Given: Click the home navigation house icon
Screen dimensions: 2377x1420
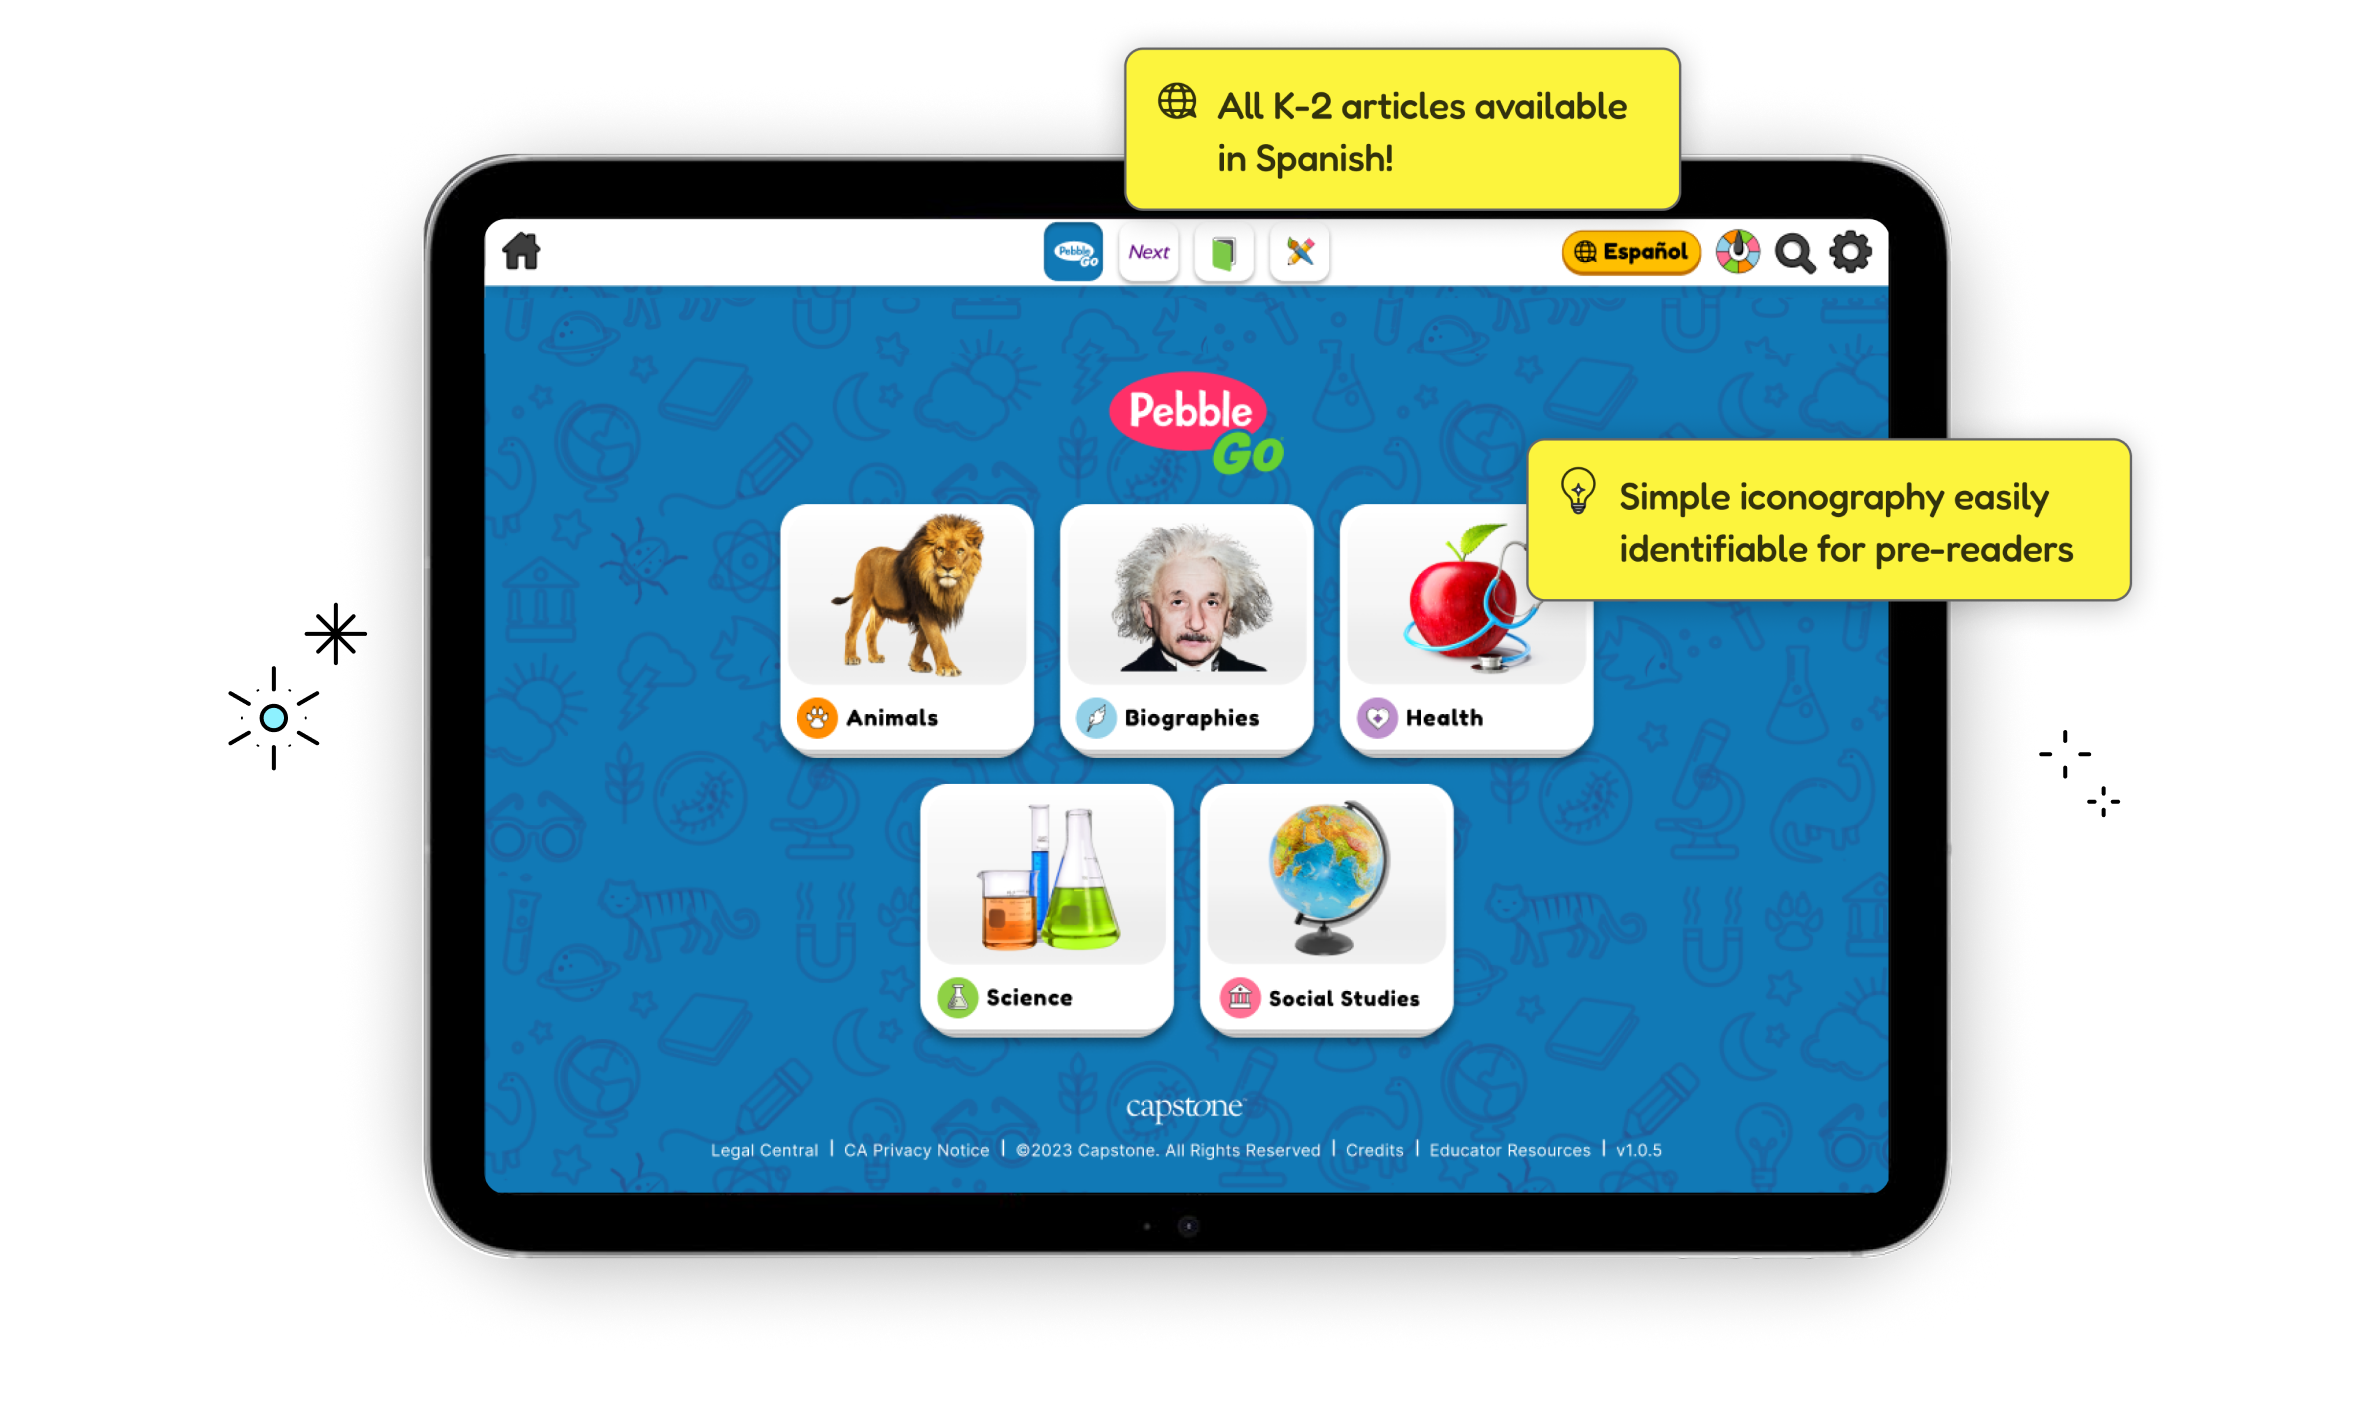Looking at the screenshot, I should [x=522, y=250].
